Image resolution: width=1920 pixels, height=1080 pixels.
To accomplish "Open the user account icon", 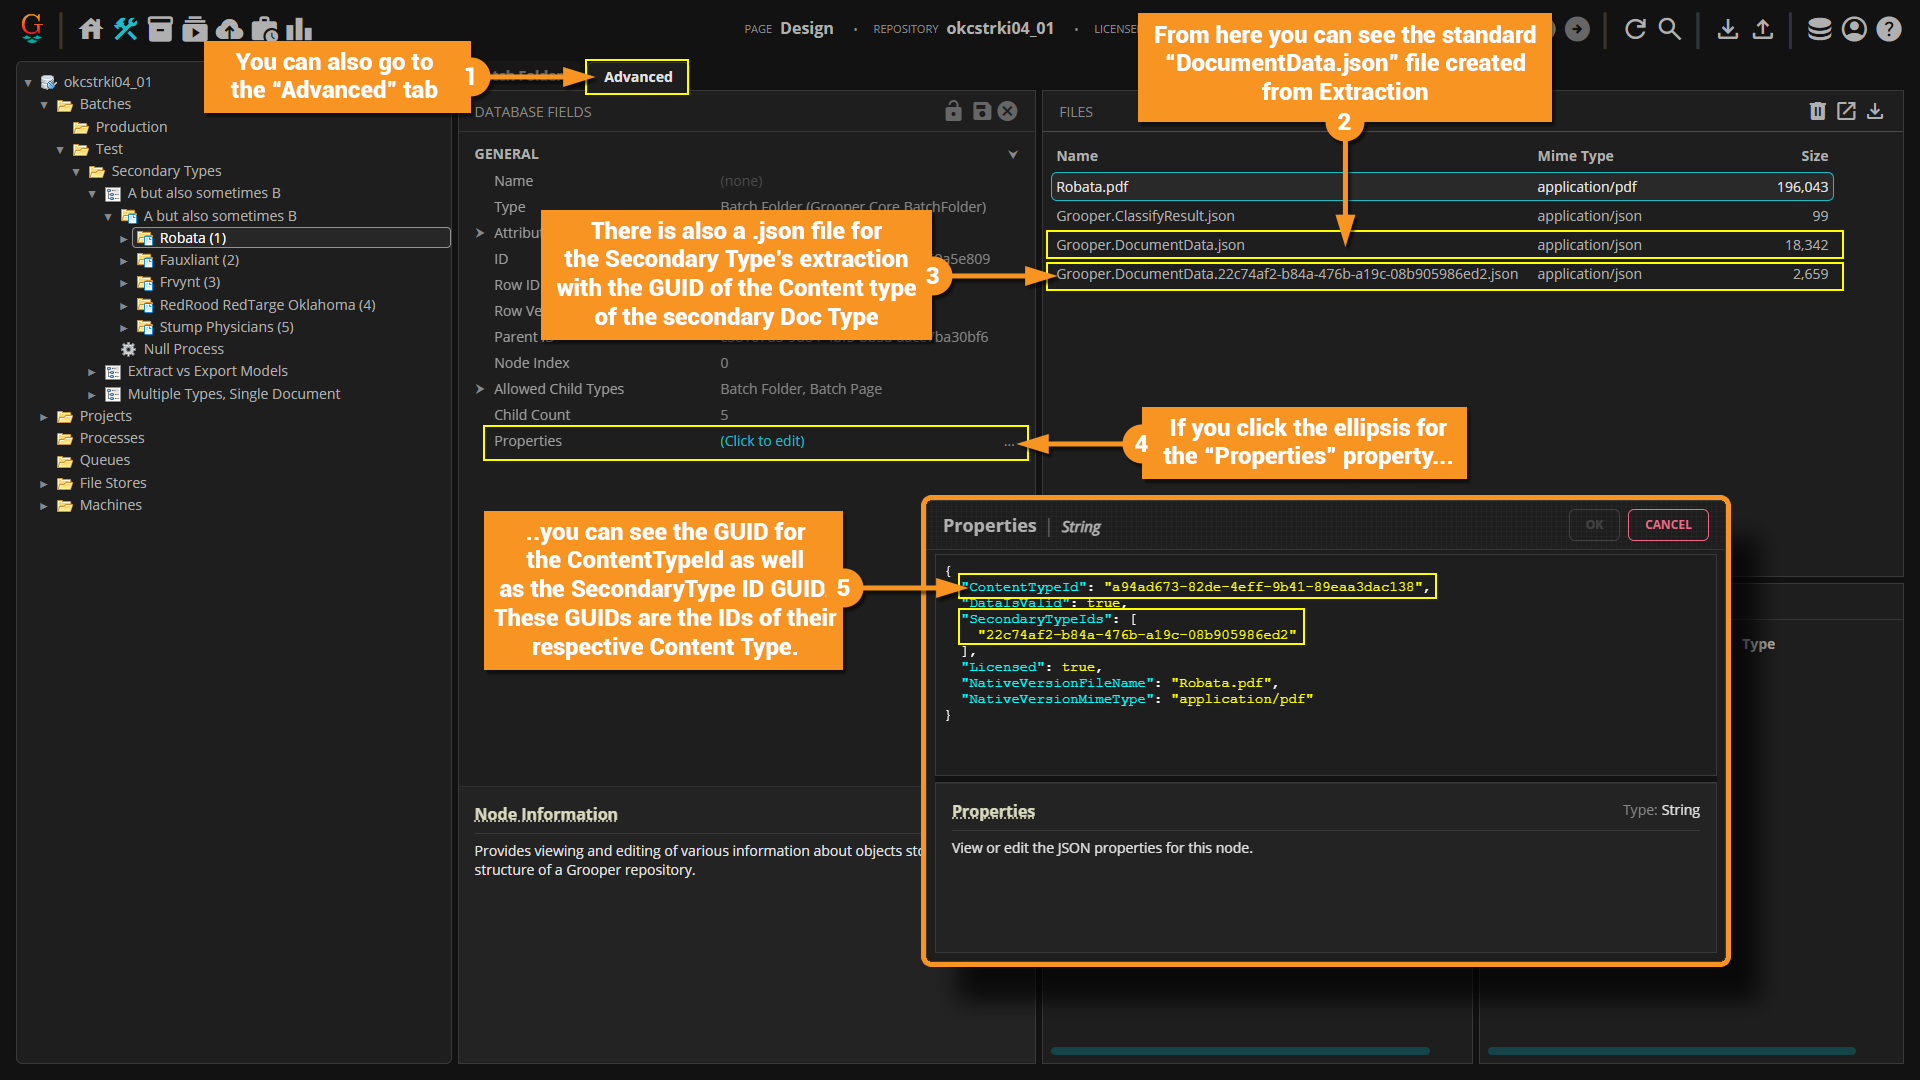I will coord(1854,29).
